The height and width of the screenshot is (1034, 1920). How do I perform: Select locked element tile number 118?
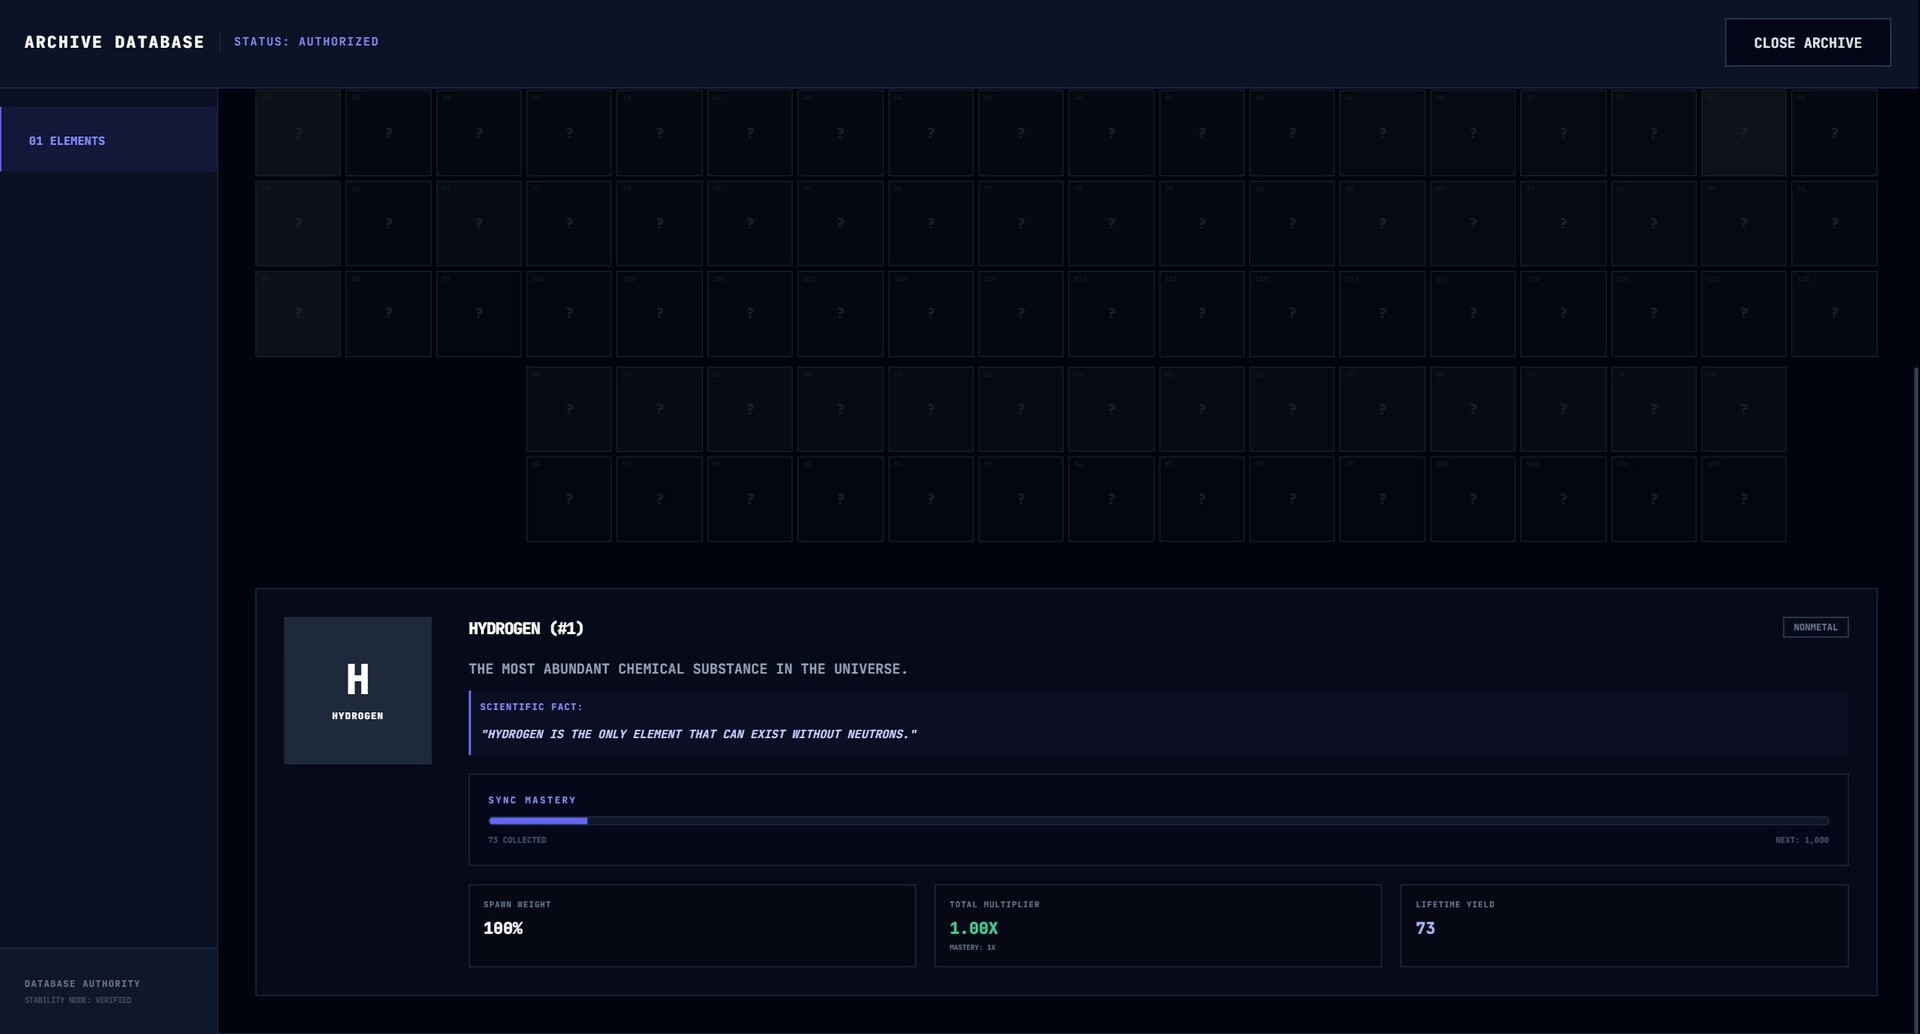pyautogui.click(x=1833, y=314)
